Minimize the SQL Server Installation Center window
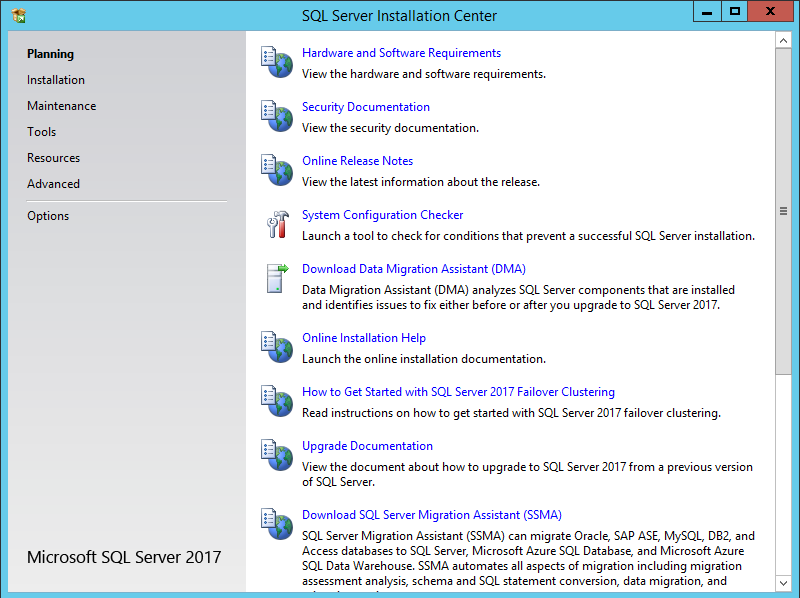The height and width of the screenshot is (598, 800). tap(707, 11)
